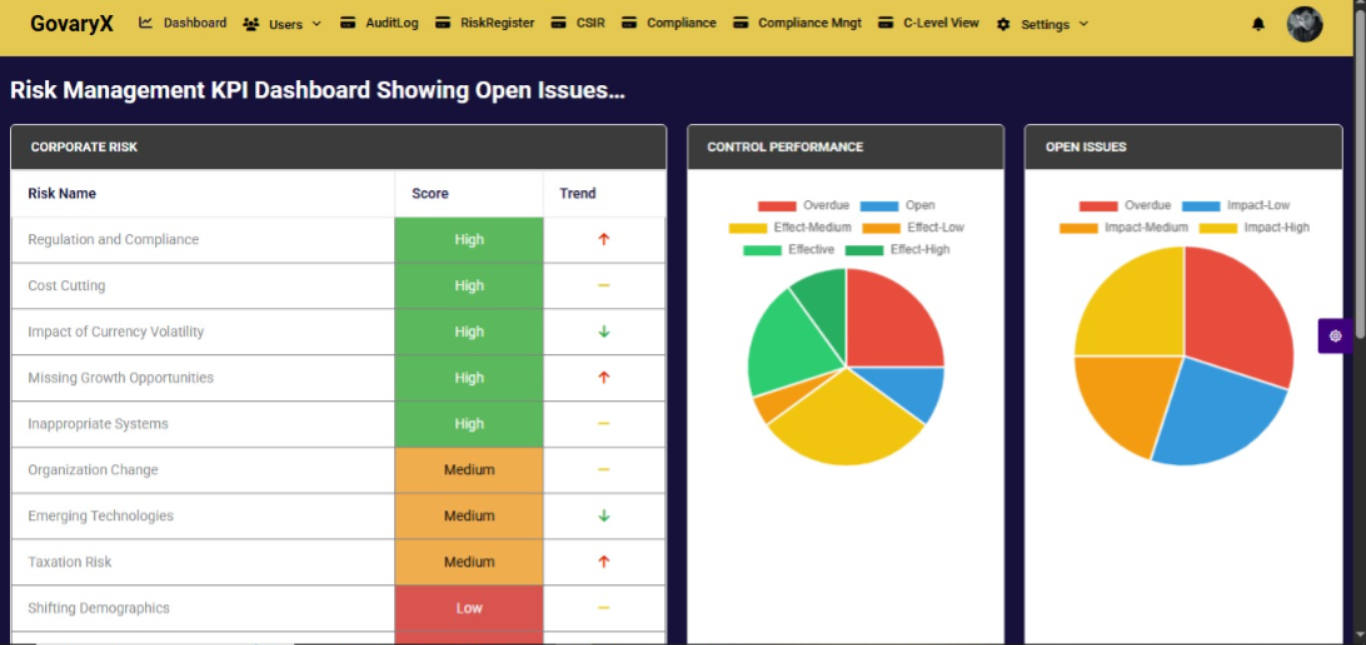Click the Cost Cutting flat trend dash
This screenshot has height=645, width=1366.
click(604, 285)
